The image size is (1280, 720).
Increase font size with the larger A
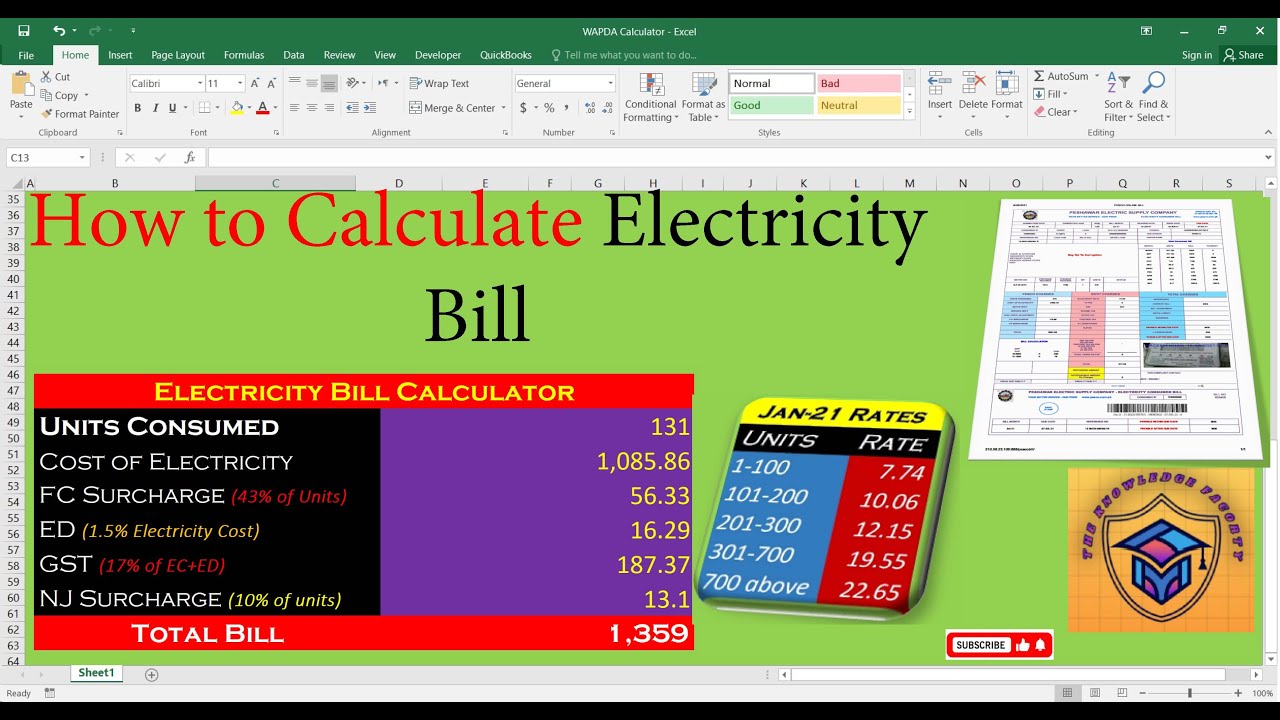tap(256, 83)
